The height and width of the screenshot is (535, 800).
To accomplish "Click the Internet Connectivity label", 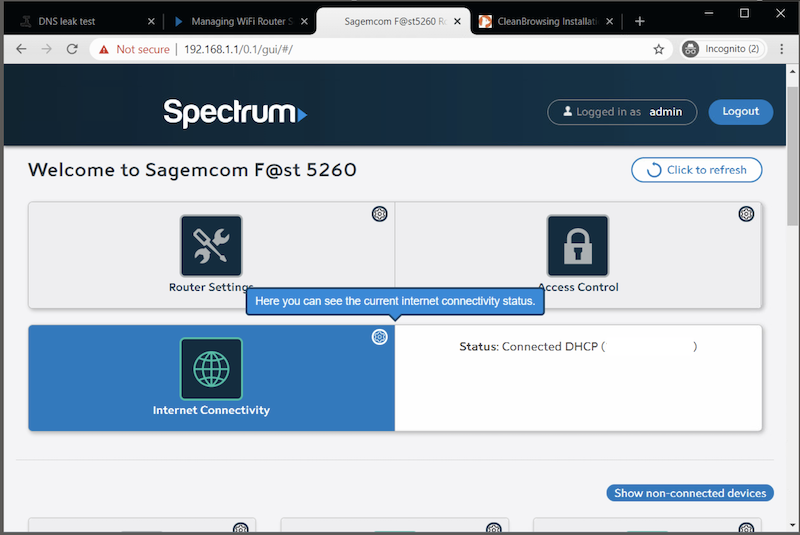I will (211, 410).
